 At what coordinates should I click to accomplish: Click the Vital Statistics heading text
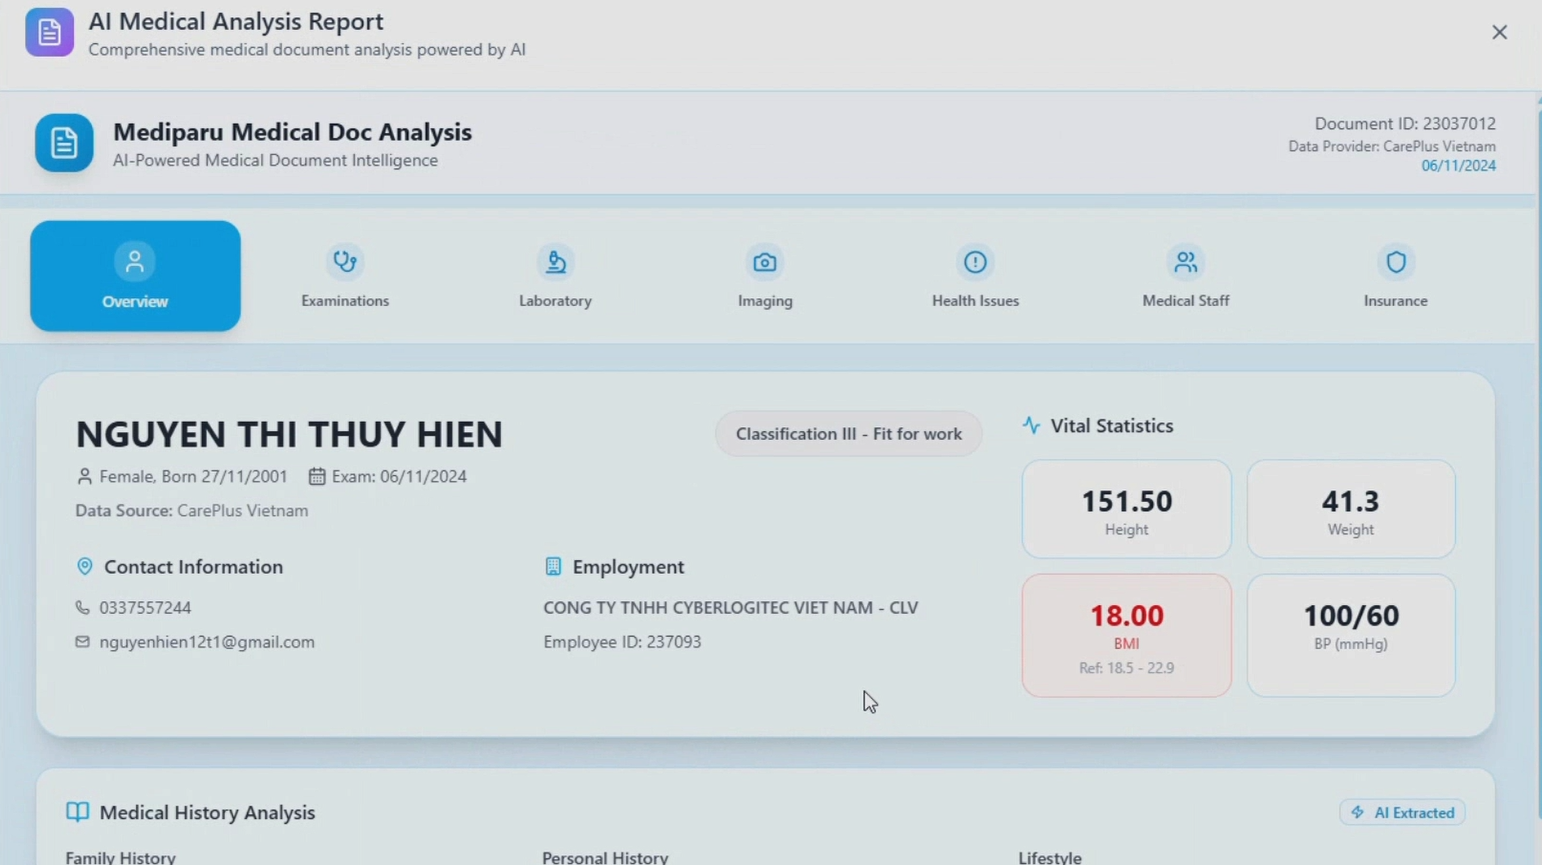[x=1112, y=425]
